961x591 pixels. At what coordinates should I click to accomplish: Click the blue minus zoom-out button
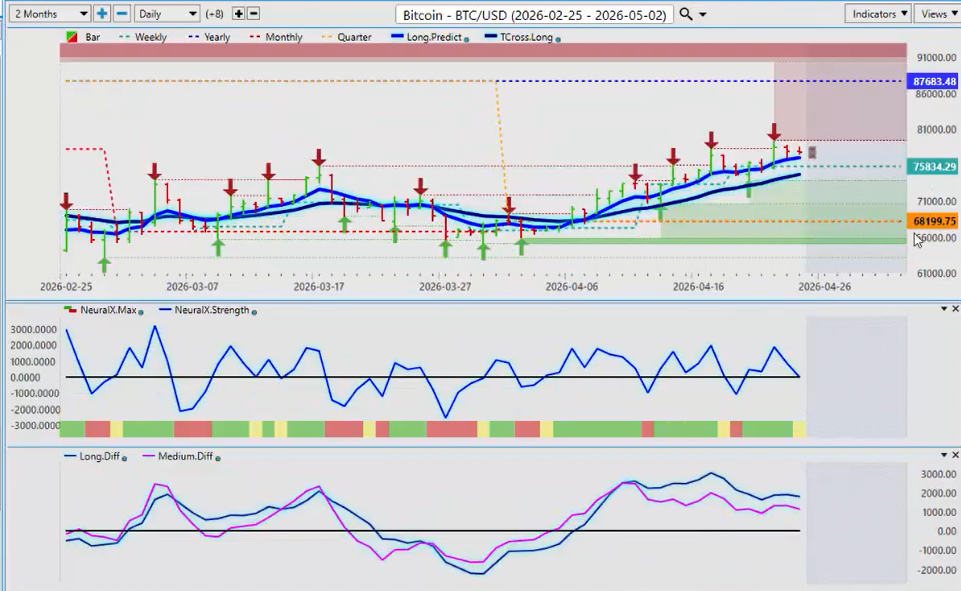pos(121,14)
